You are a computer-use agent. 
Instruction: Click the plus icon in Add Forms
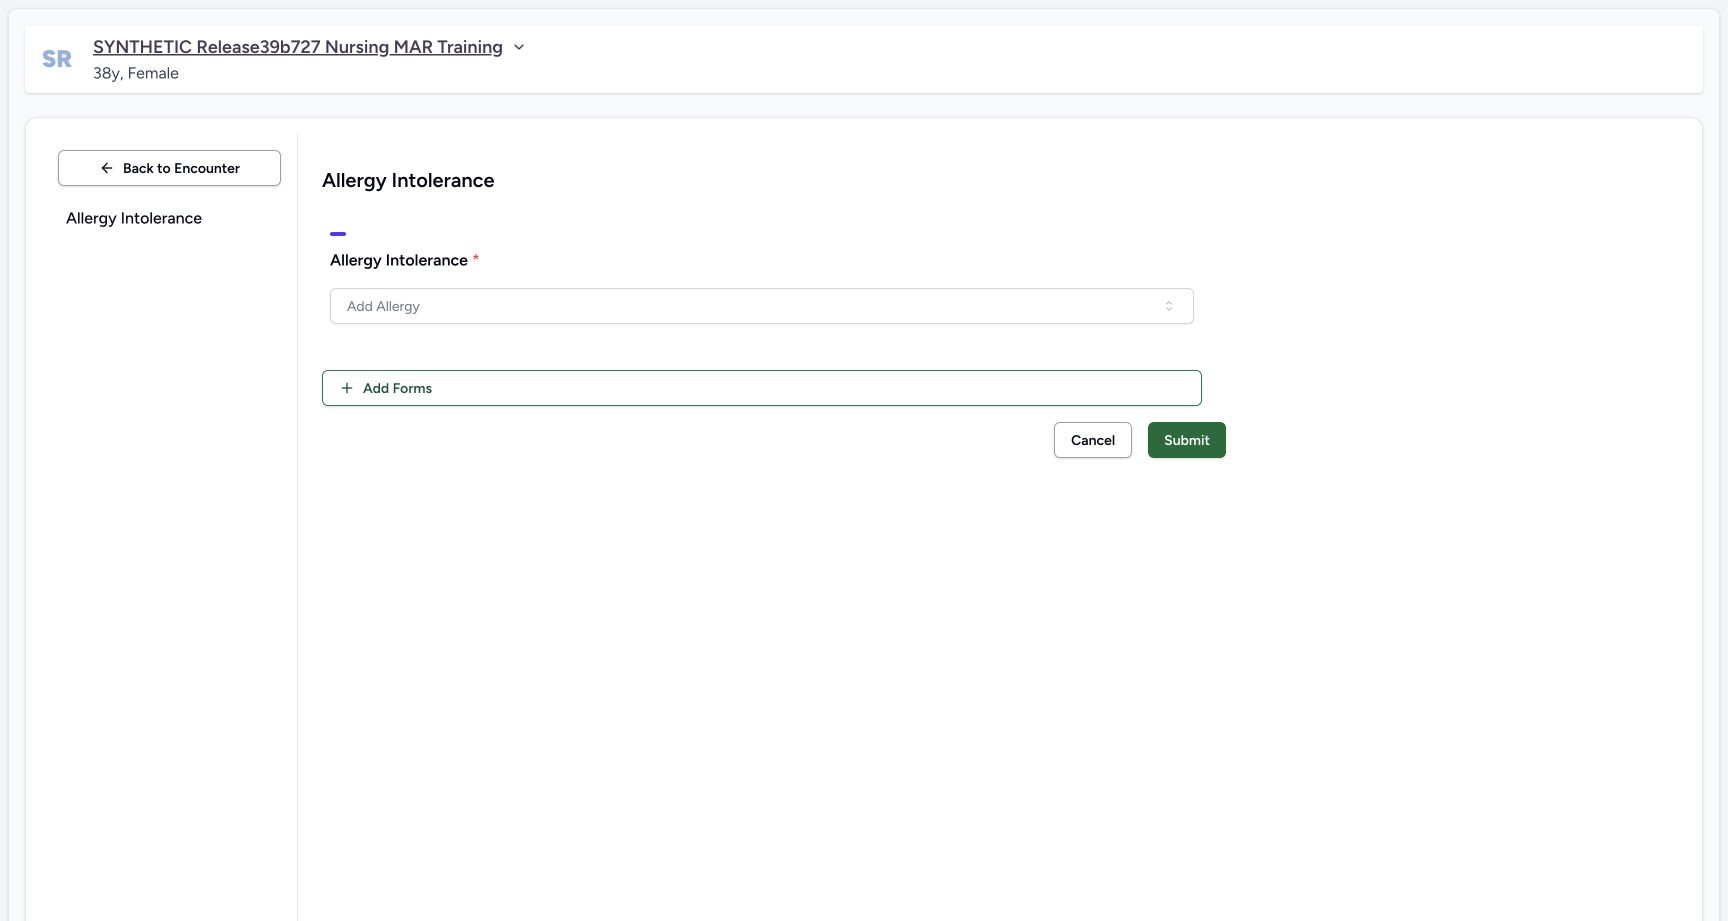[347, 388]
